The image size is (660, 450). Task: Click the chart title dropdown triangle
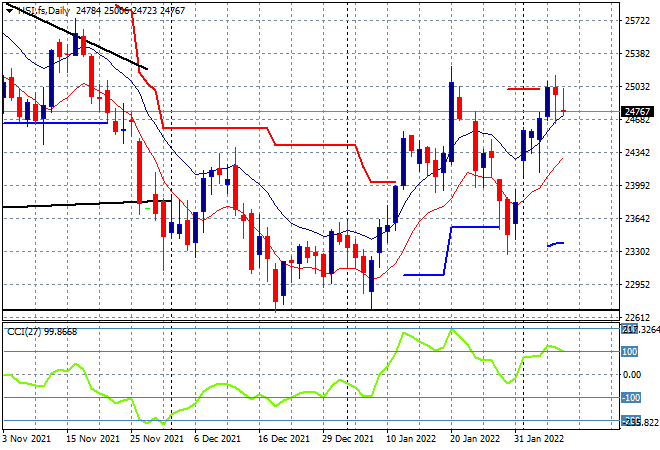tap(9, 11)
